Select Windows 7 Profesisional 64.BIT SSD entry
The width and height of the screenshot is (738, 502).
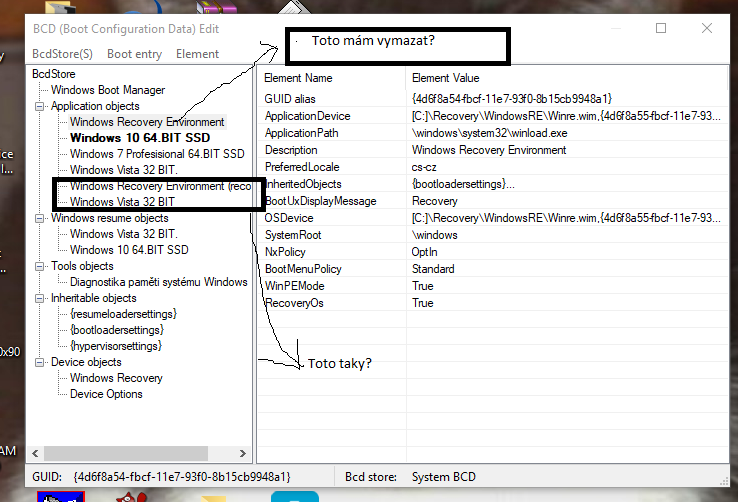pyautogui.click(x=157, y=154)
